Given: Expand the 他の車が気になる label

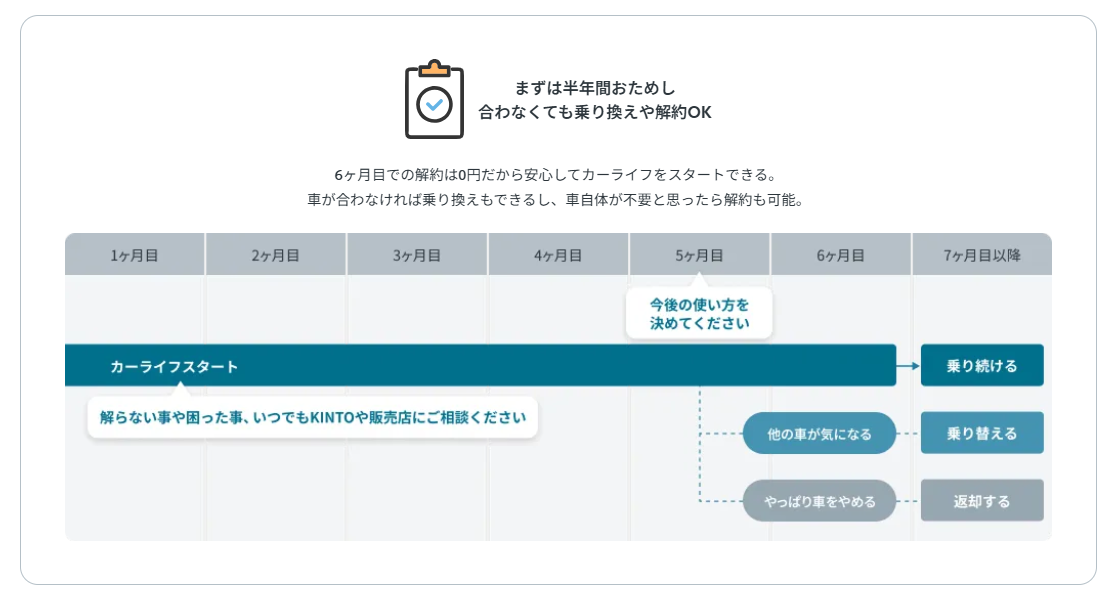Looking at the screenshot, I should click(820, 433).
